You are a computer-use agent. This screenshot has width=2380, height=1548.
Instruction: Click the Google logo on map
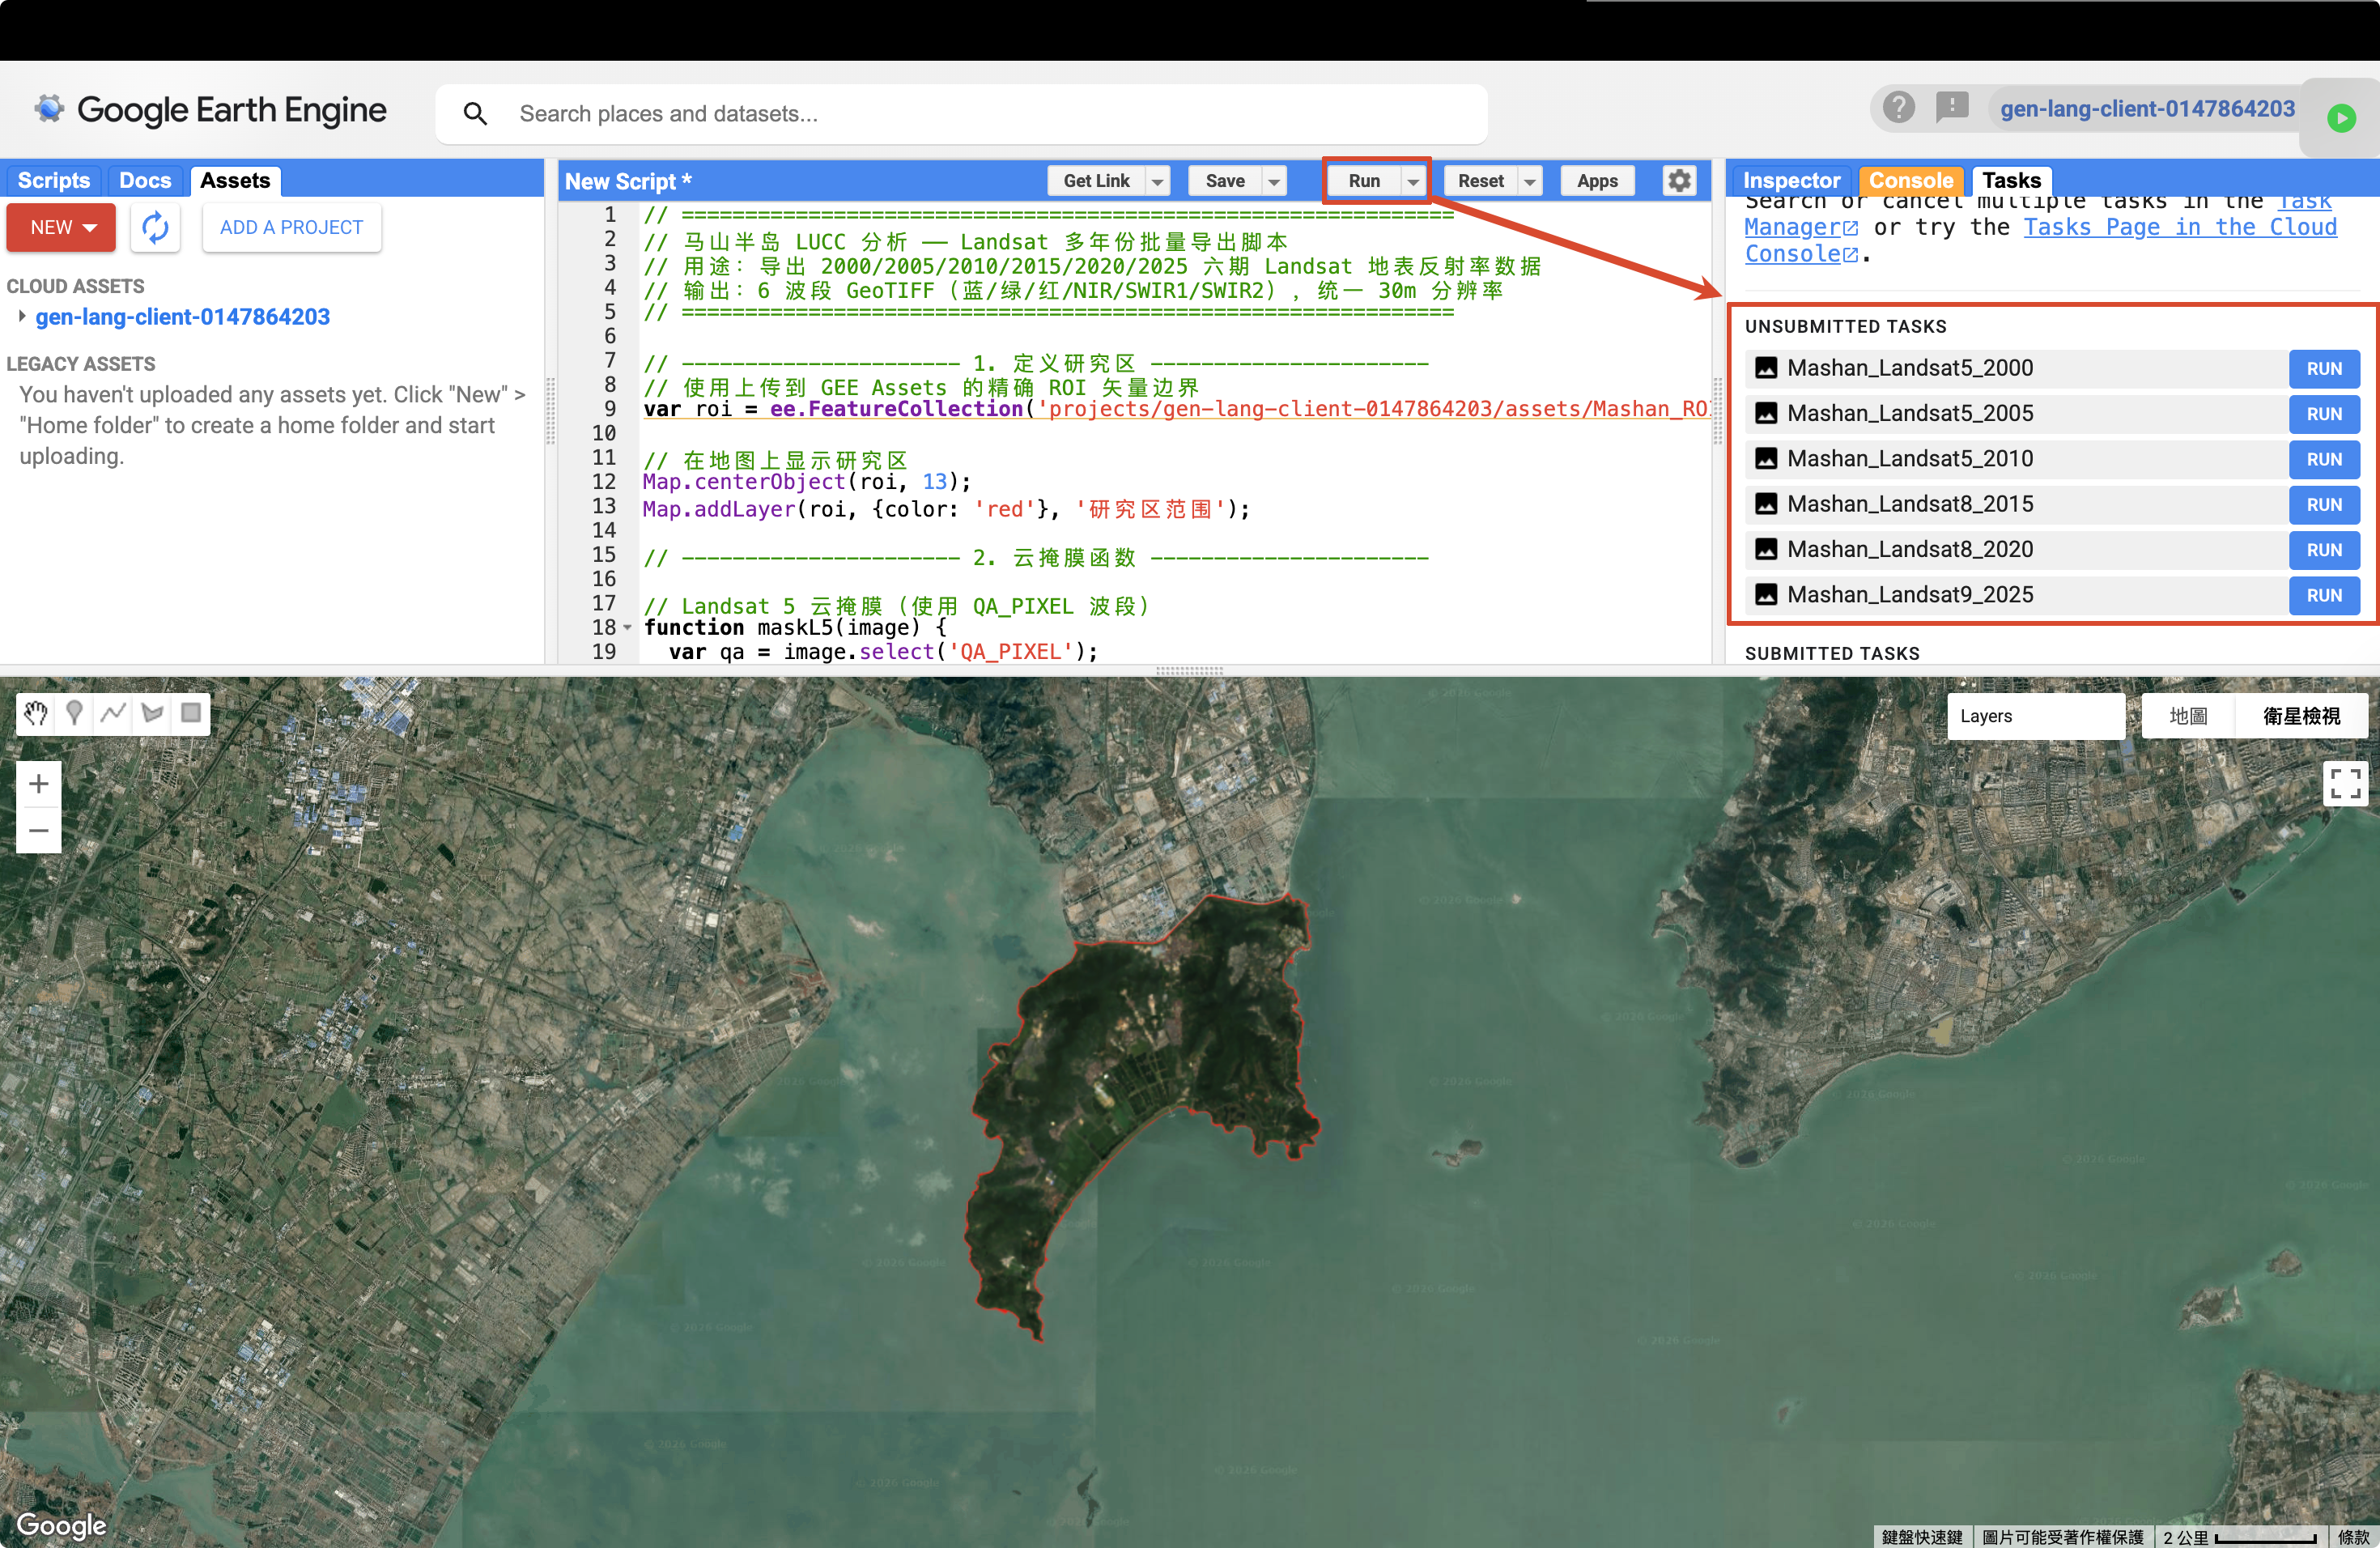tap(61, 1525)
